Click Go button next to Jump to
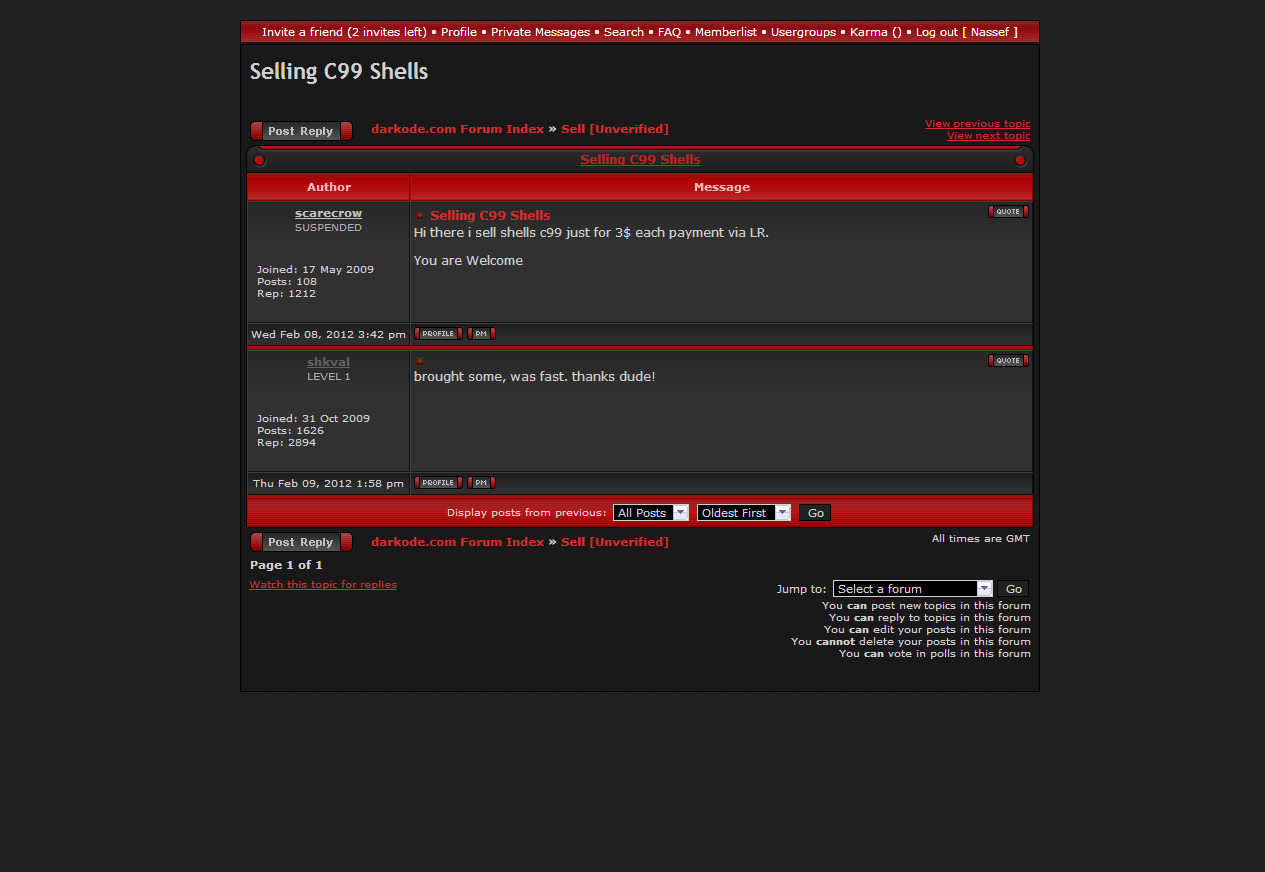Screen dimensions: 1265x872 coord(1013,589)
